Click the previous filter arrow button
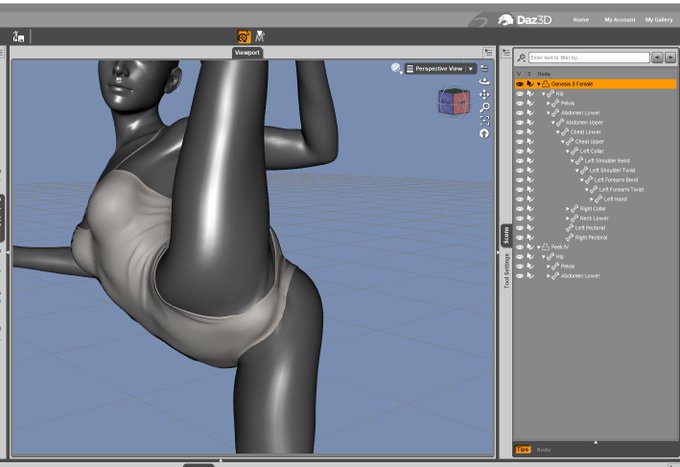680x467 pixels. click(x=657, y=57)
